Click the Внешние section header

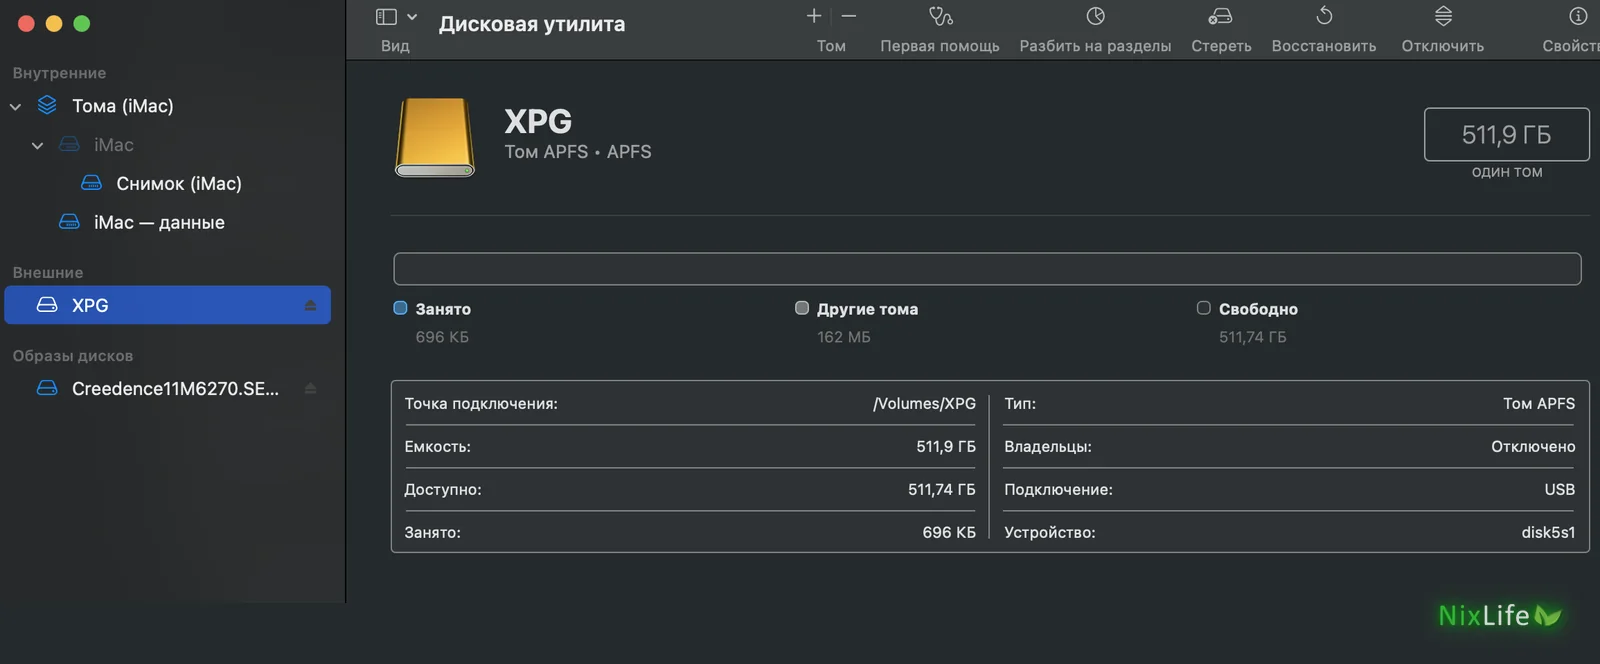click(48, 273)
